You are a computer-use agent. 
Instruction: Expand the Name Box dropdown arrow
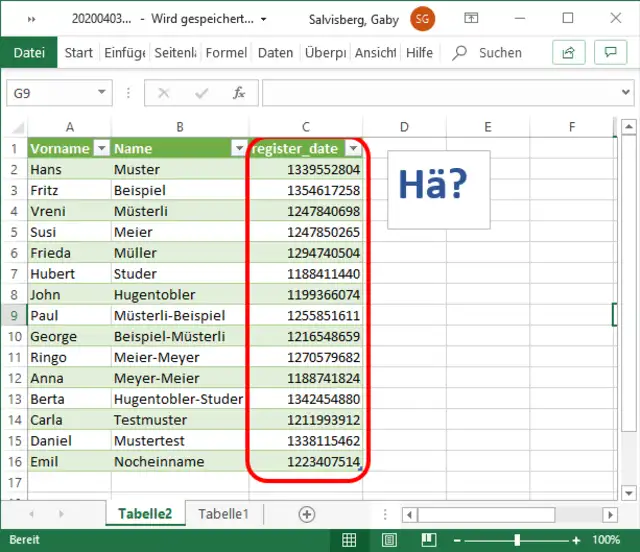[102, 93]
